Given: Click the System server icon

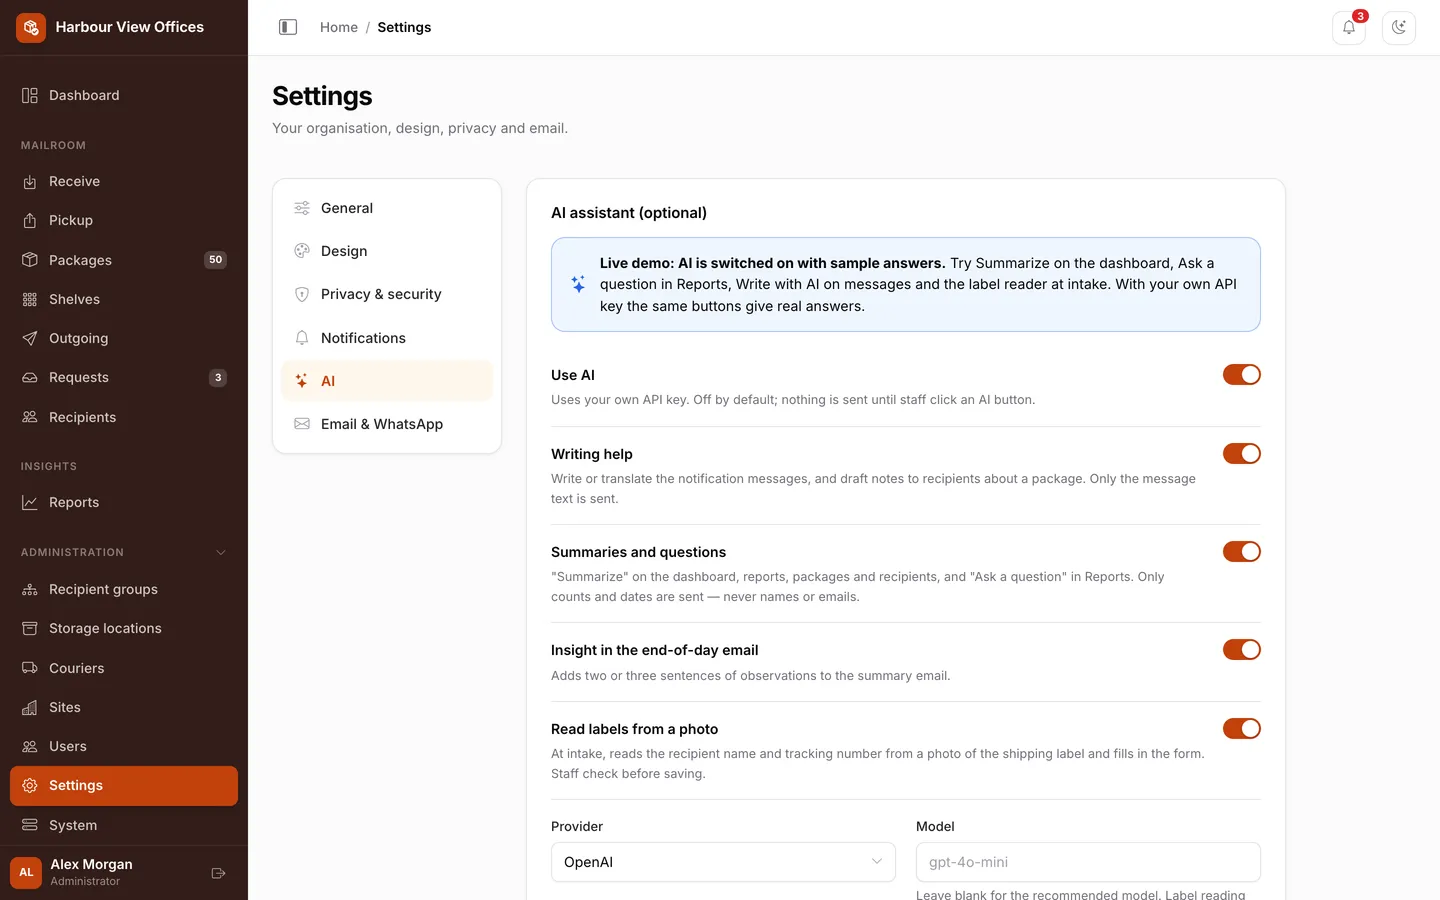Looking at the screenshot, I should point(30,825).
